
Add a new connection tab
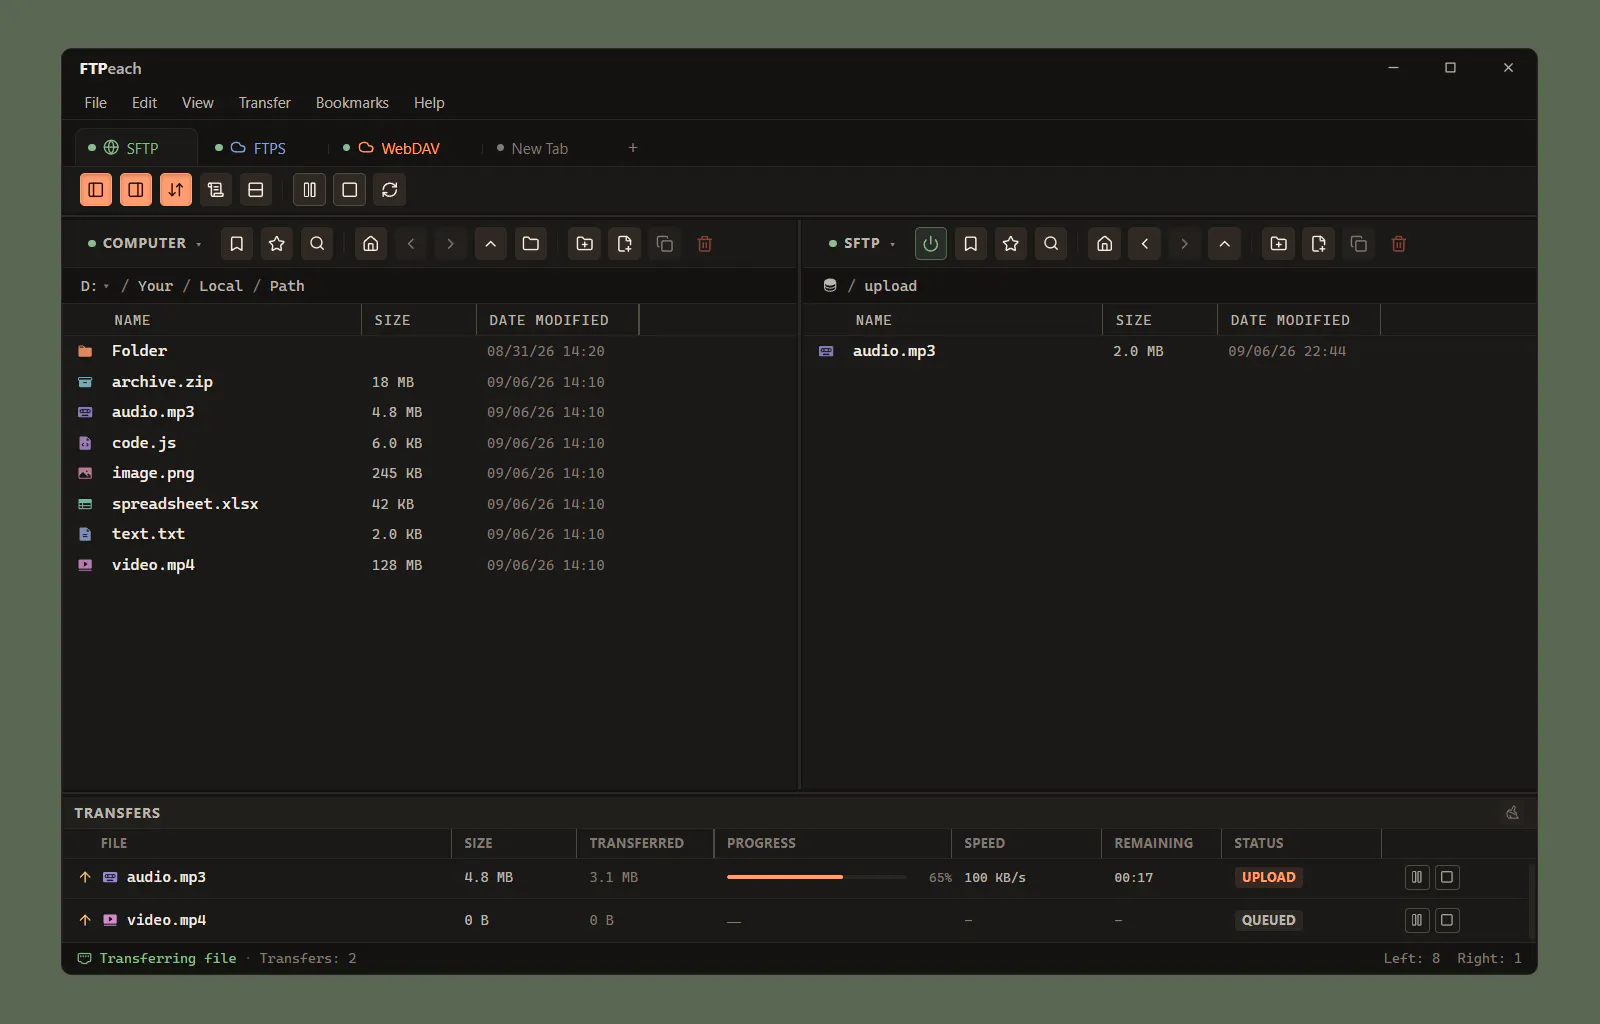(633, 148)
